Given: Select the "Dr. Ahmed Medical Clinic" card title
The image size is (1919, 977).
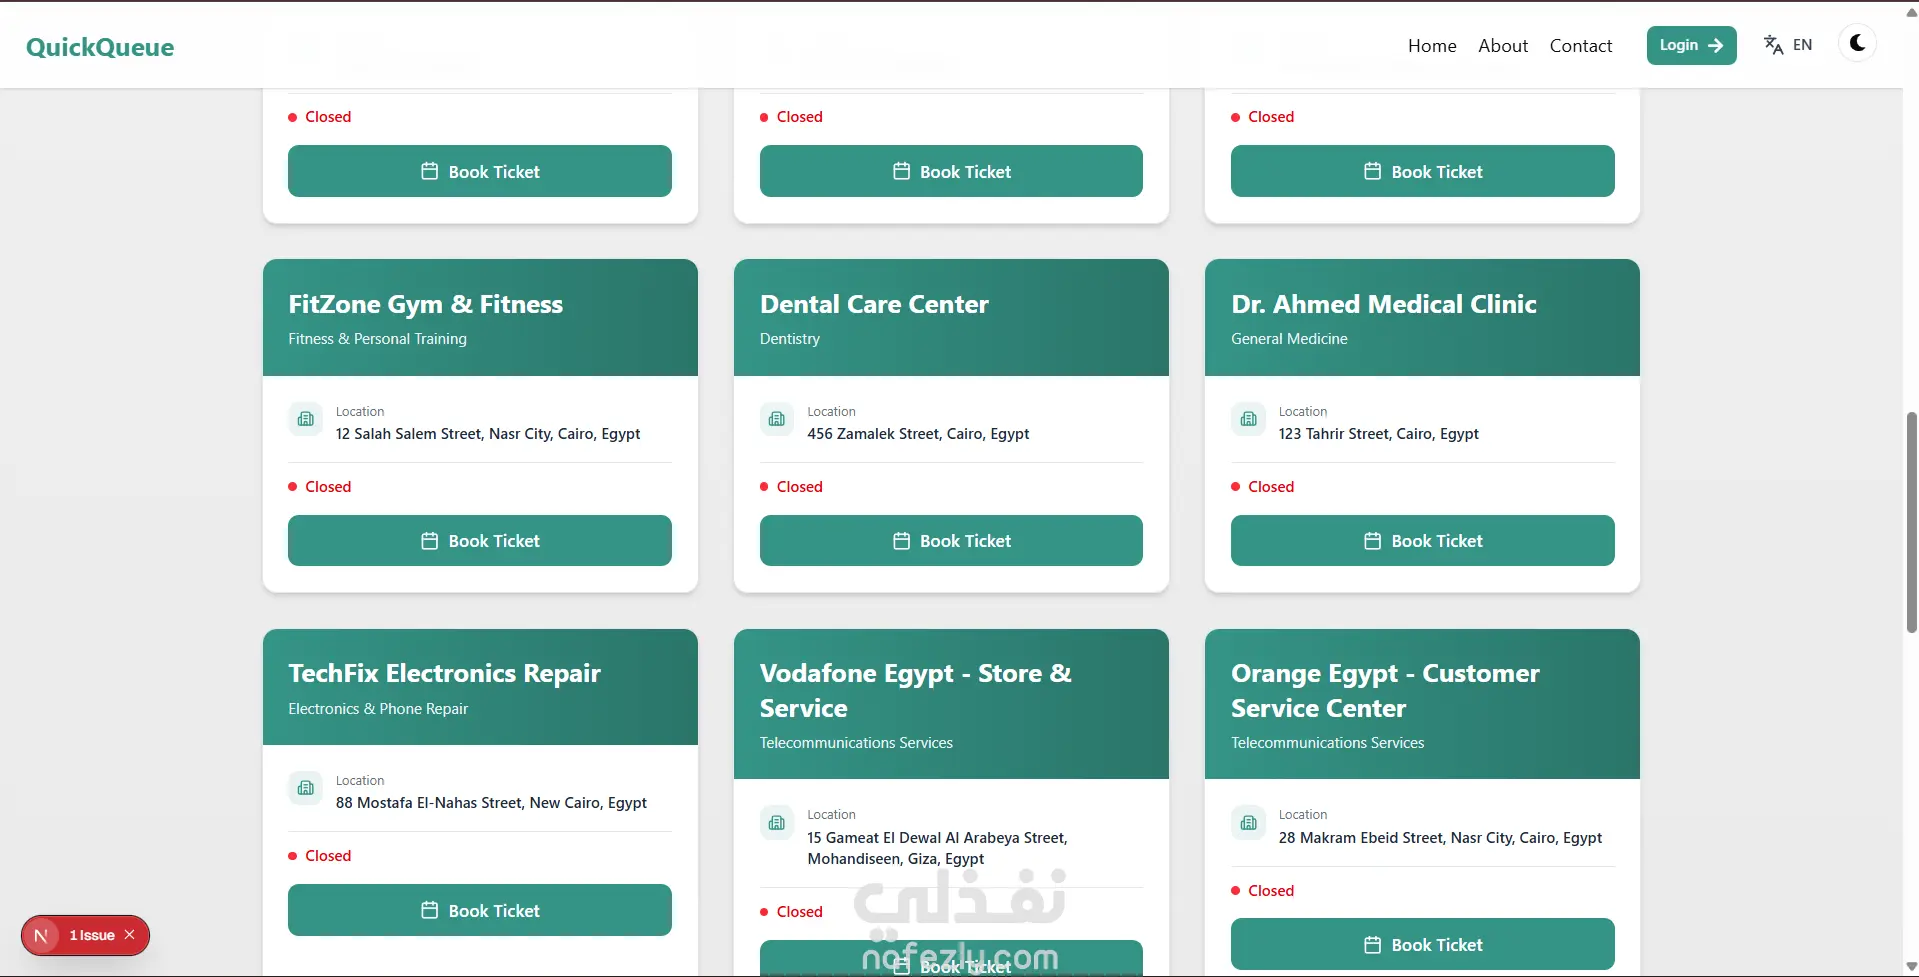Looking at the screenshot, I should pyautogui.click(x=1384, y=304).
